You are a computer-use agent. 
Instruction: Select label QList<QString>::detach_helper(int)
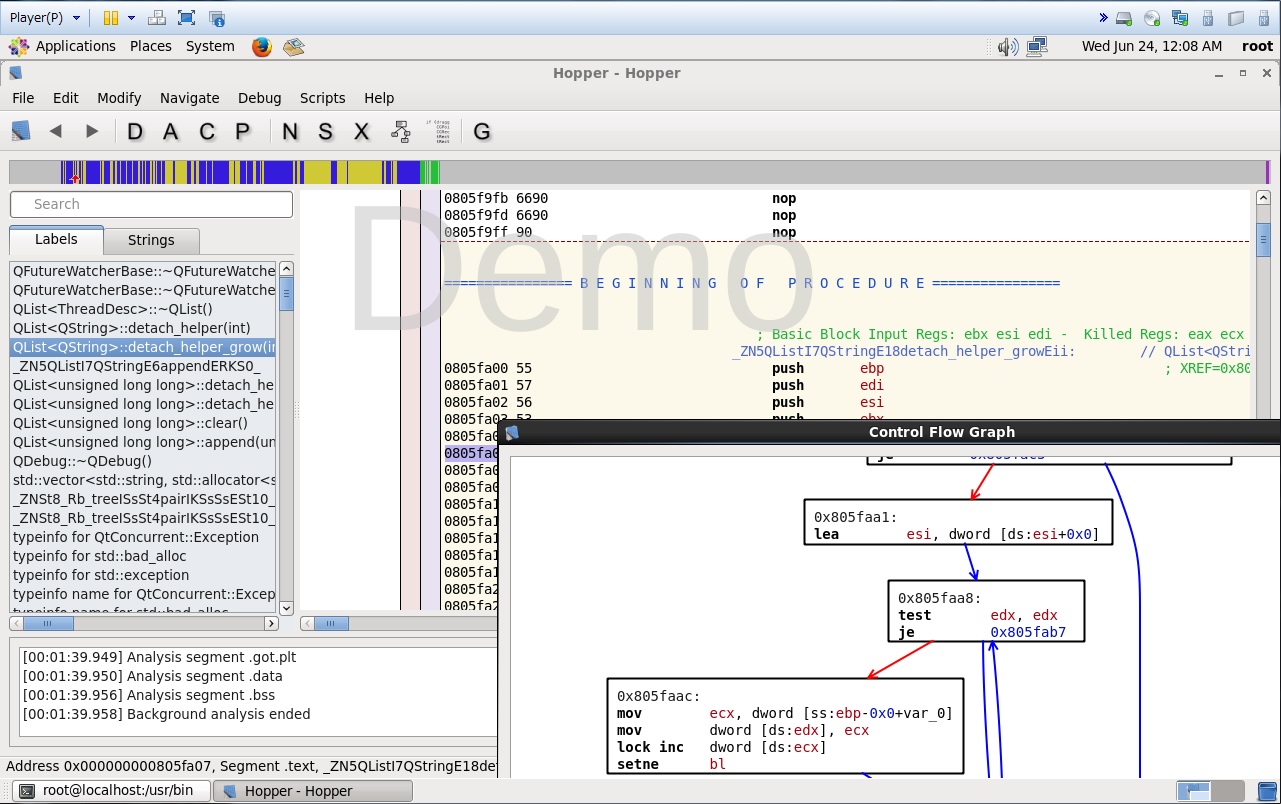(x=143, y=328)
